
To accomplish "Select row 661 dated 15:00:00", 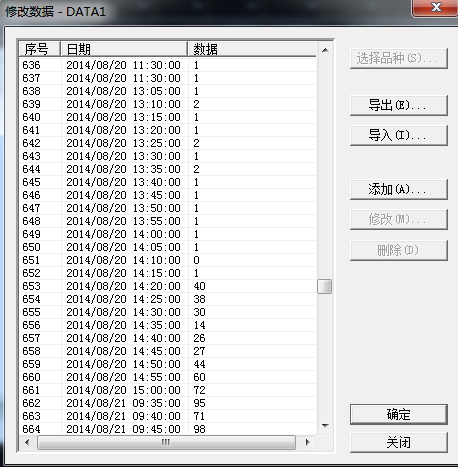I will click(168, 390).
